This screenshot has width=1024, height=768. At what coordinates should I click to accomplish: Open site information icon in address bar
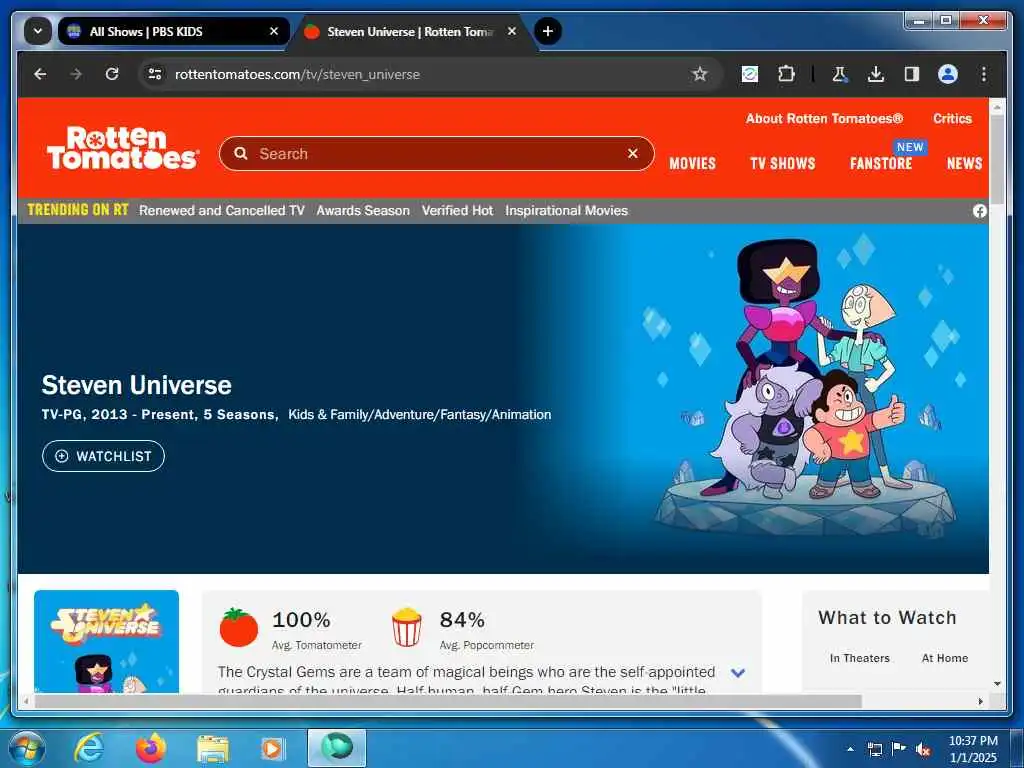click(155, 74)
